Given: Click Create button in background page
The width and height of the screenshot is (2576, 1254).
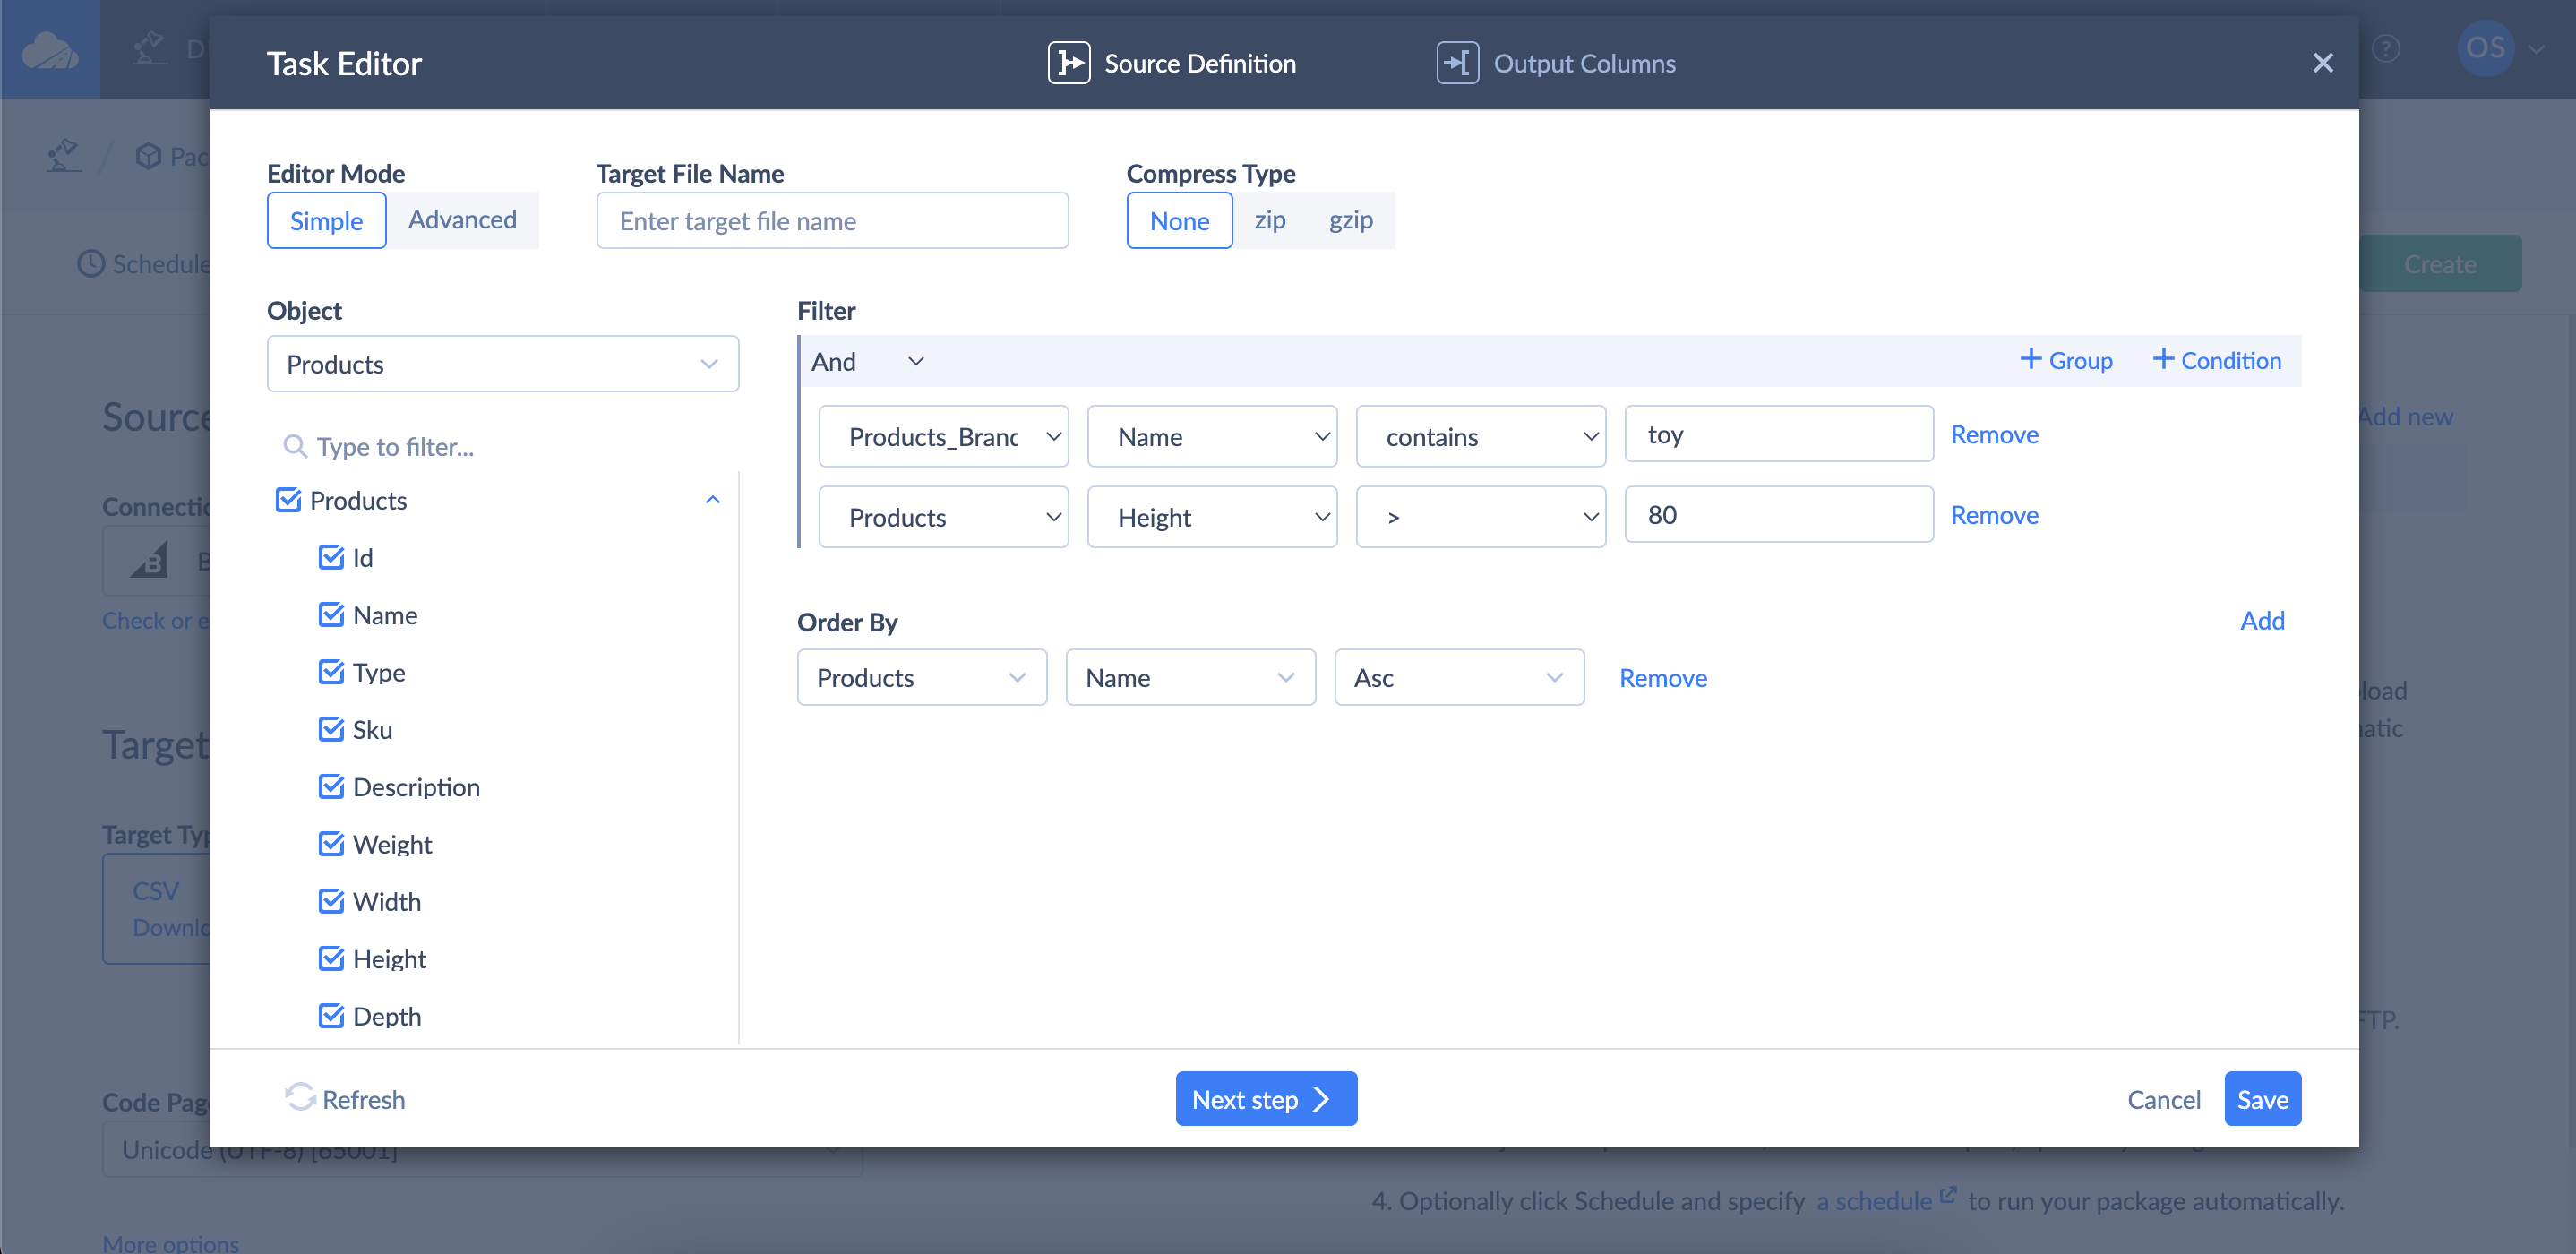Looking at the screenshot, I should tap(2440, 264).
